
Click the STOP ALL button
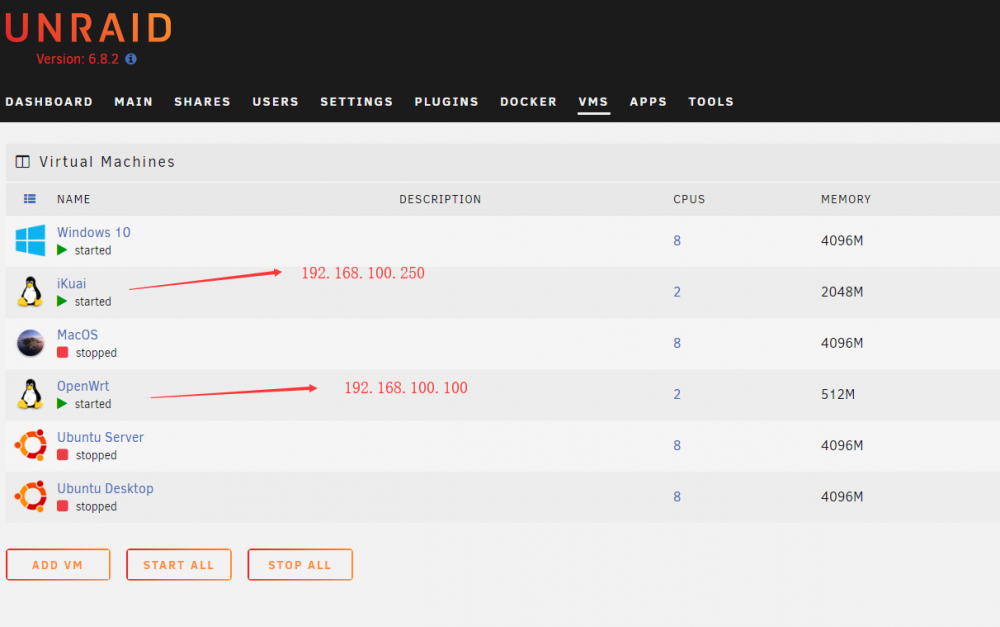(300, 564)
